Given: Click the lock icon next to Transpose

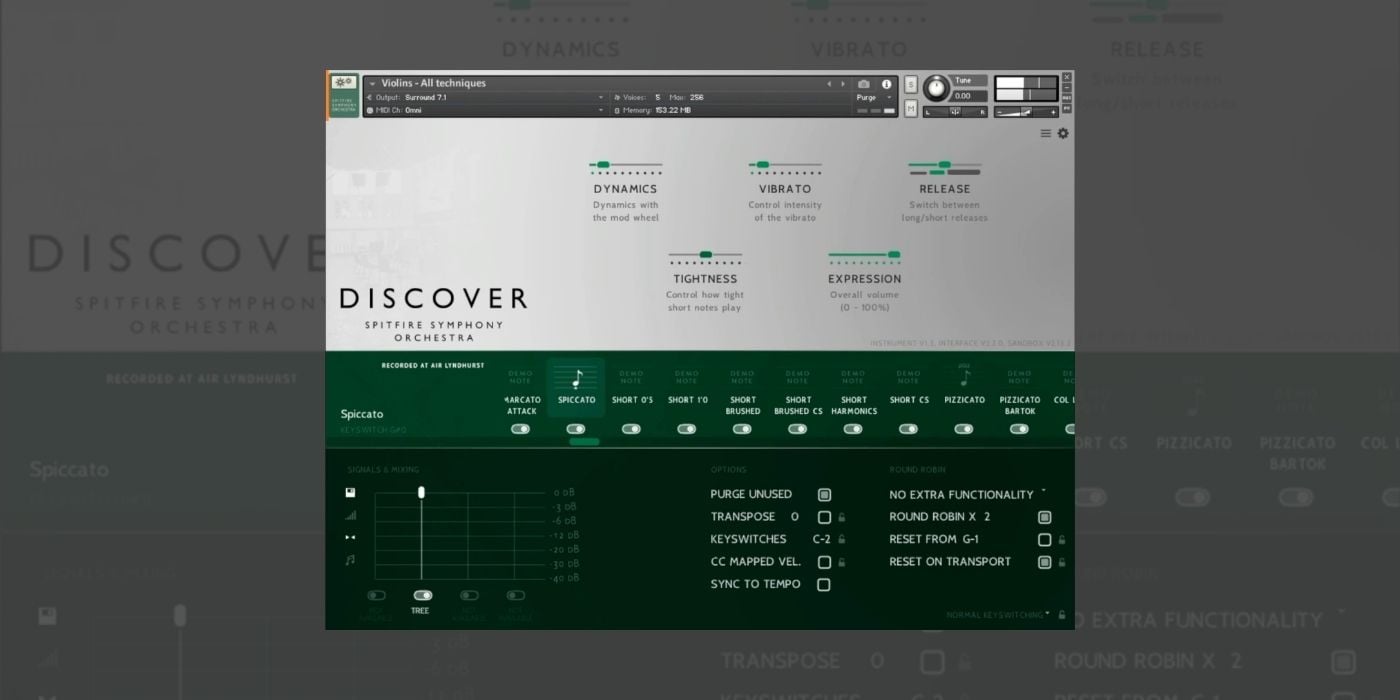Looking at the screenshot, I should pos(842,517).
